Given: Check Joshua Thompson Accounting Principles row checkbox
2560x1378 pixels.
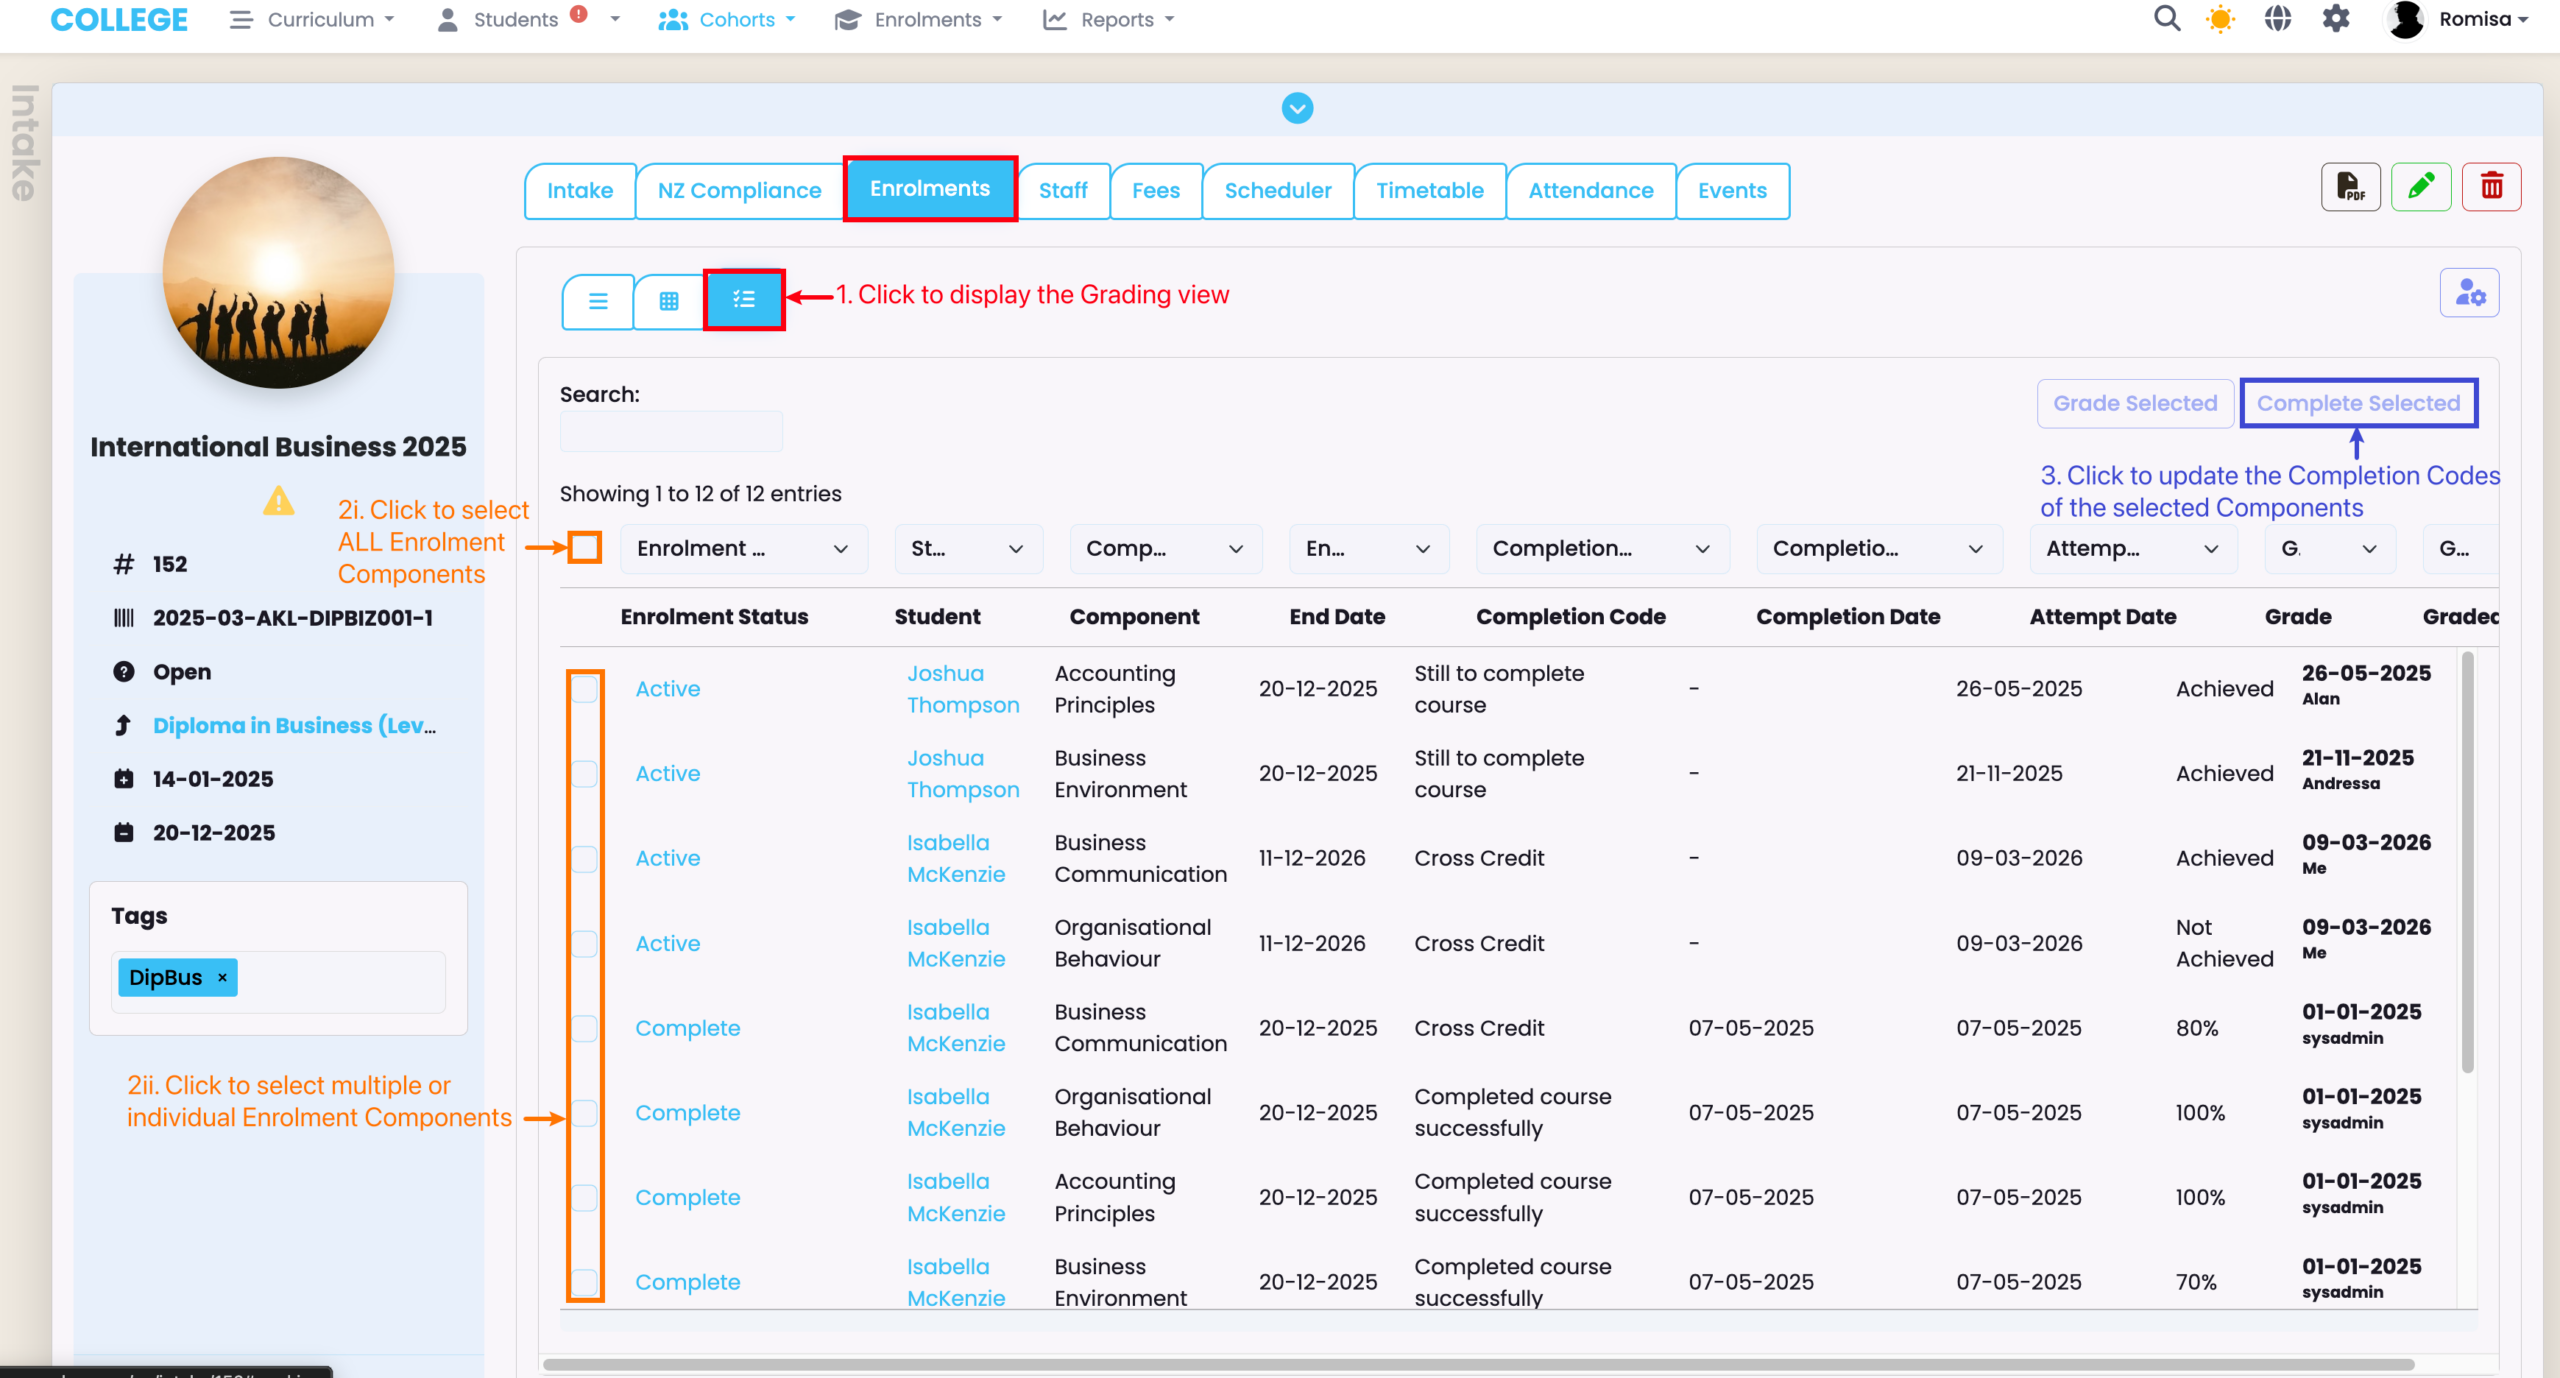Looking at the screenshot, I should coord(585,689).
